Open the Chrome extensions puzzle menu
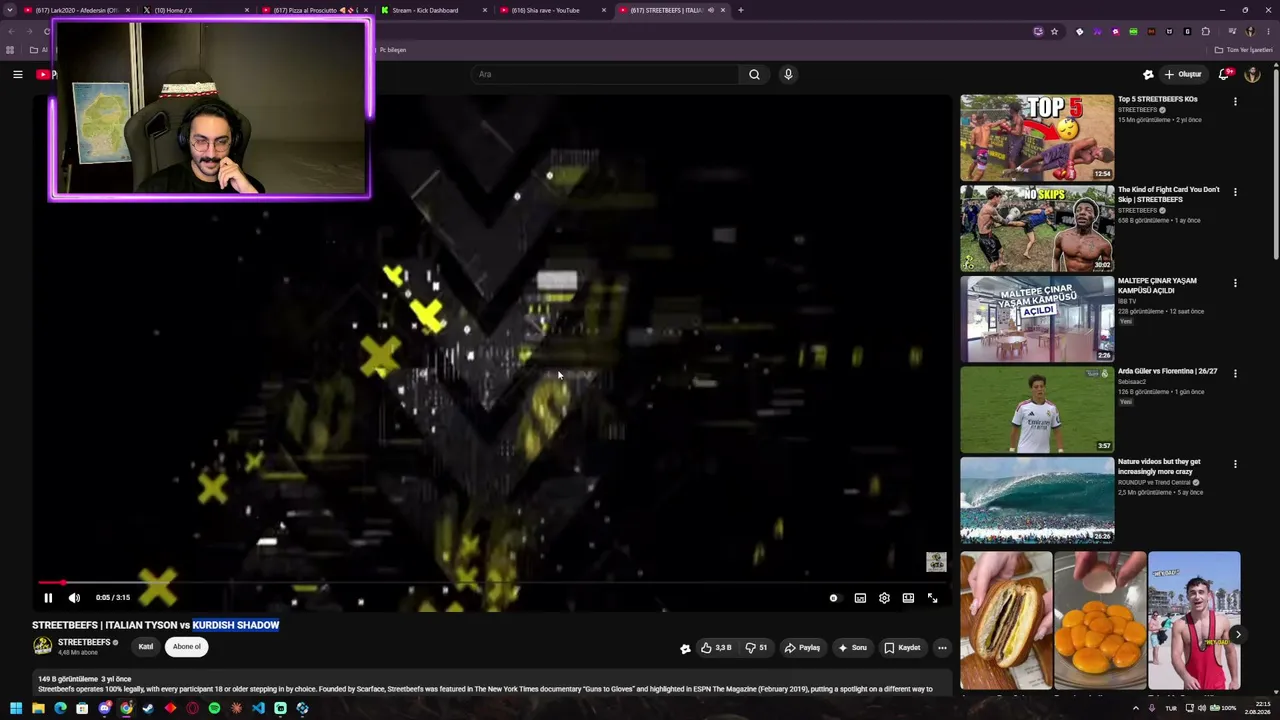Screen dimensions: 1280x720 coord(1206,32)
